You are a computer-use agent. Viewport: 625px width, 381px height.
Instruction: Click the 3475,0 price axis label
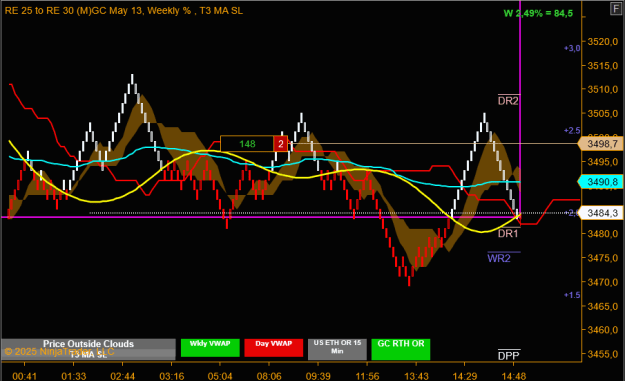603,258
